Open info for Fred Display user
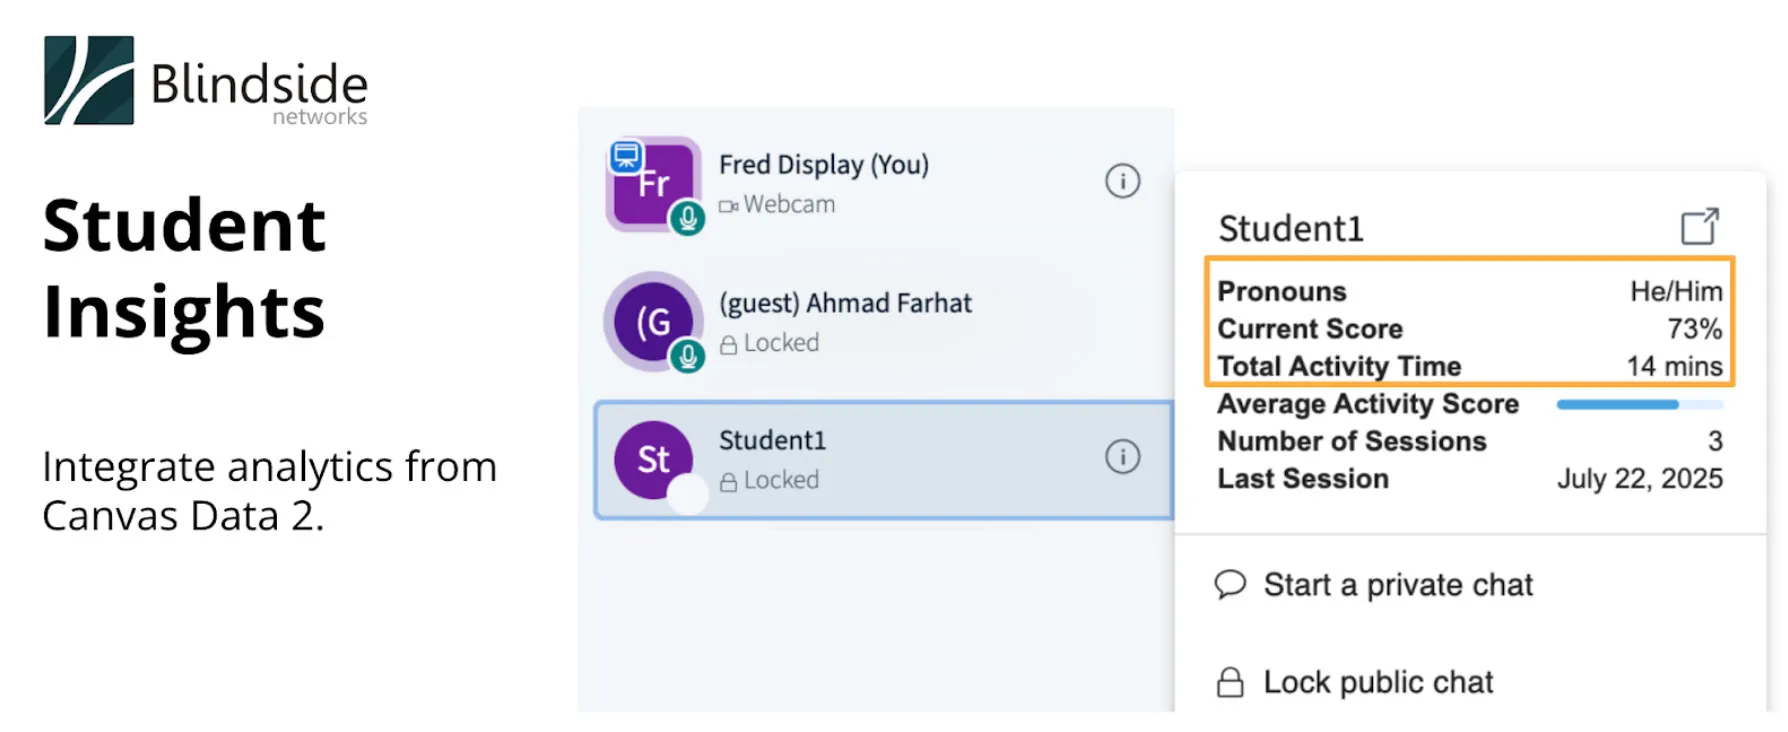Screen dimensions: 1788x732 pos(1122,181)
